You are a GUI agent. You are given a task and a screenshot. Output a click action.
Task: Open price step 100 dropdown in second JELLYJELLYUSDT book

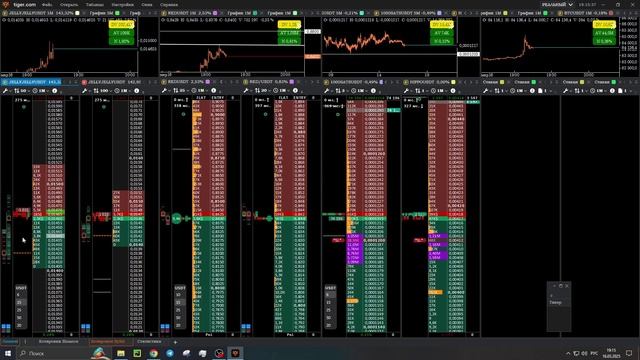[102, 91]
